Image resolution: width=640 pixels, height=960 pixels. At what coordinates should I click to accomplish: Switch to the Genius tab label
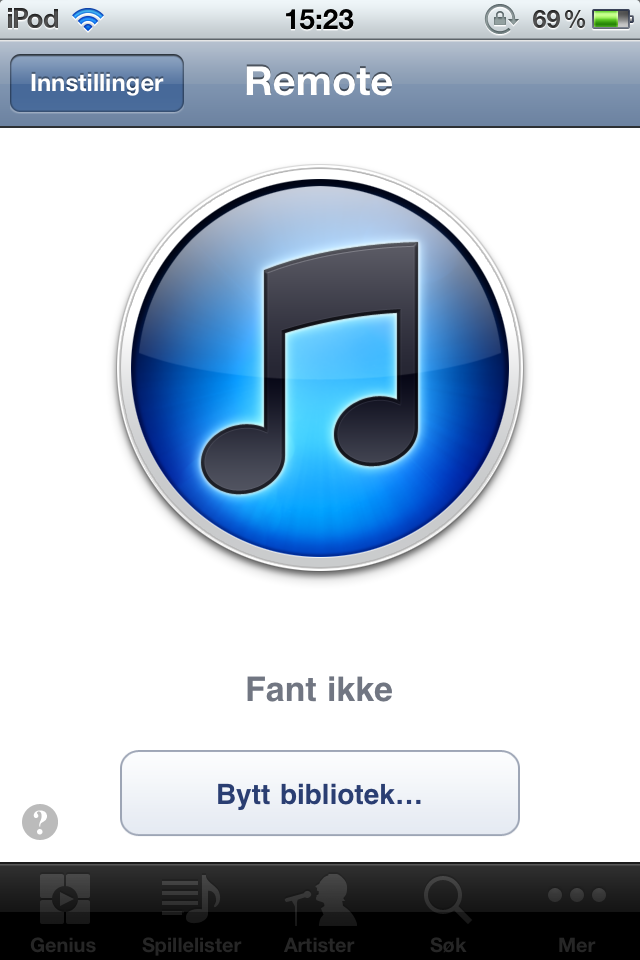point(63,945)
